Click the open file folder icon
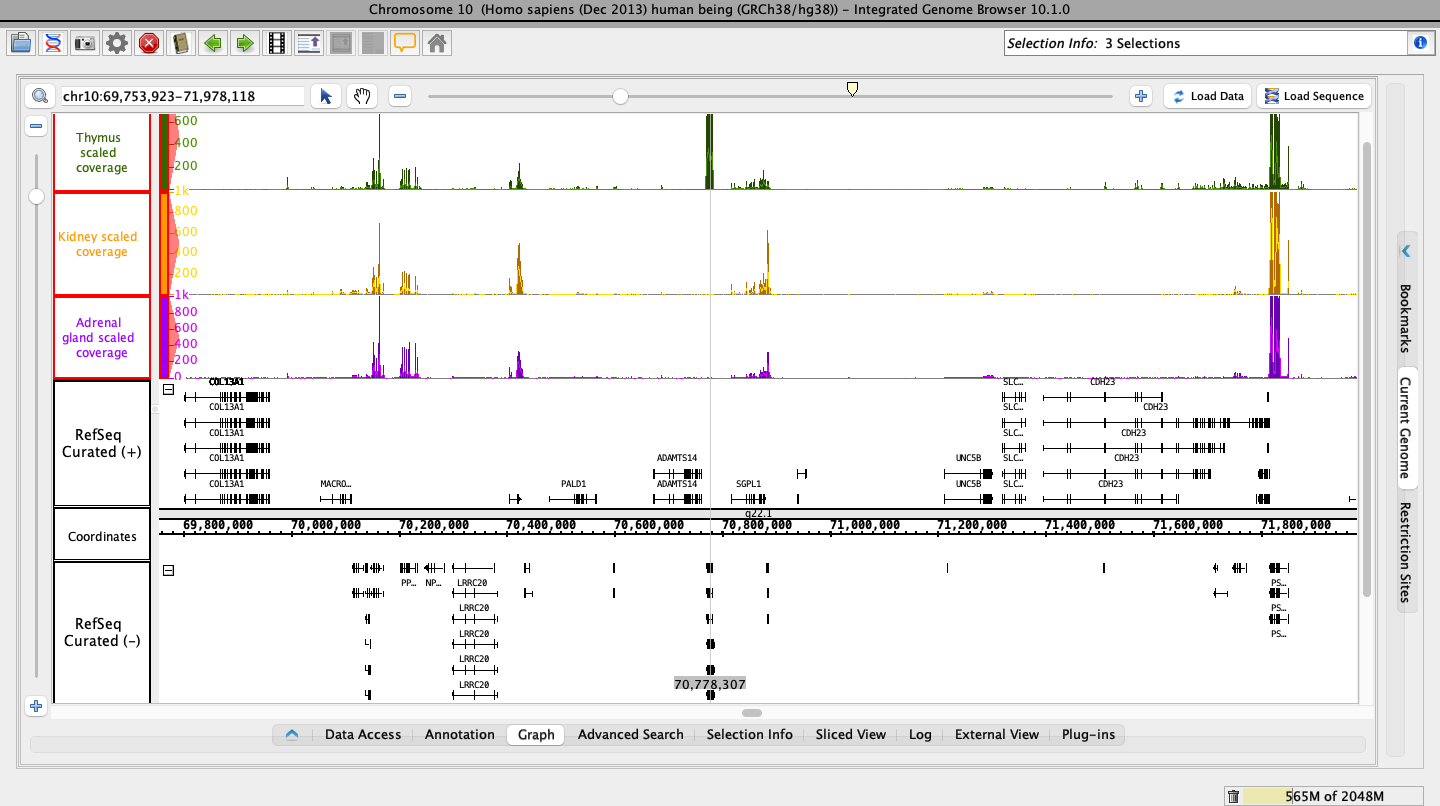Viewport: 1440px width, 806px height. 21,43
